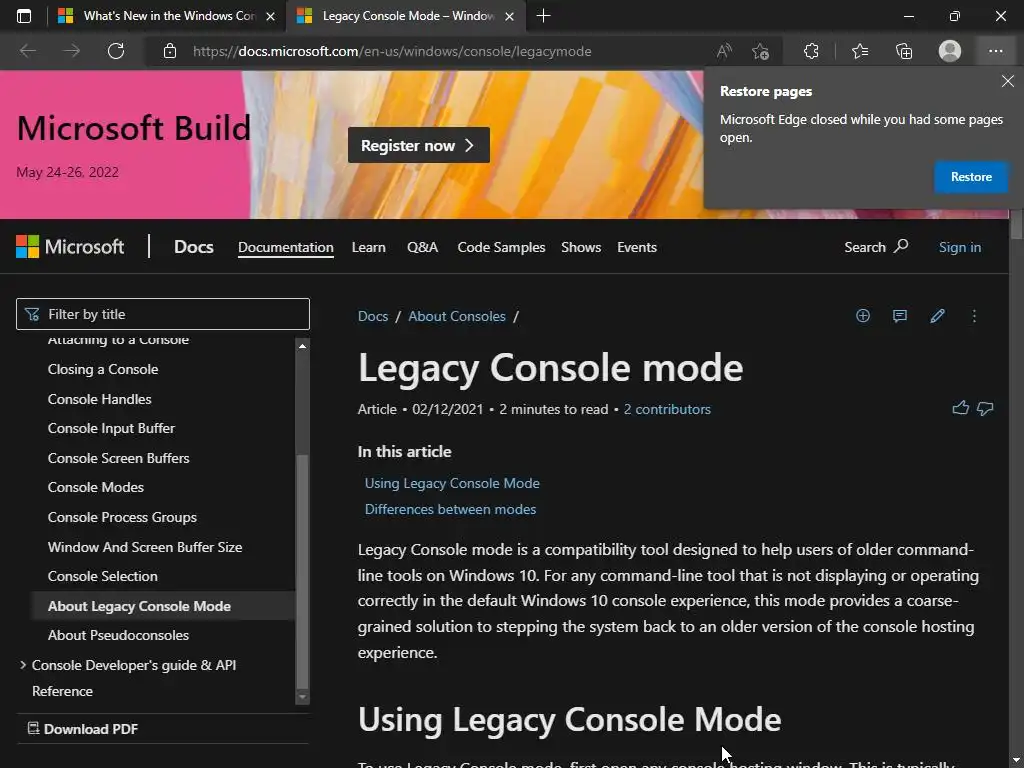
Task: Click the Sign in link
Action: tap(959, 248)
